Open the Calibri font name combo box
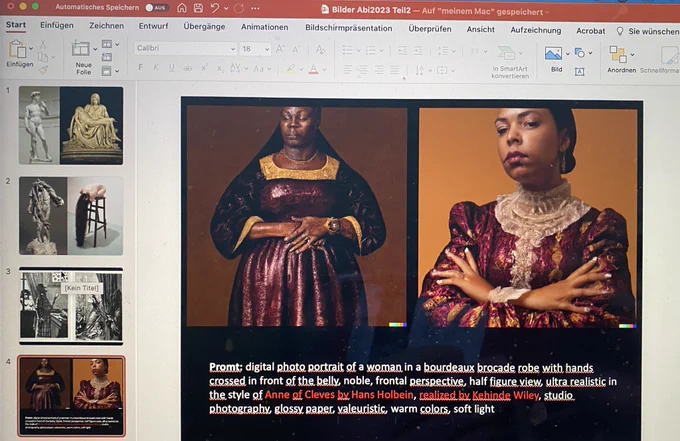This screenshot has width=680, height=441. (x=185, y=48)
